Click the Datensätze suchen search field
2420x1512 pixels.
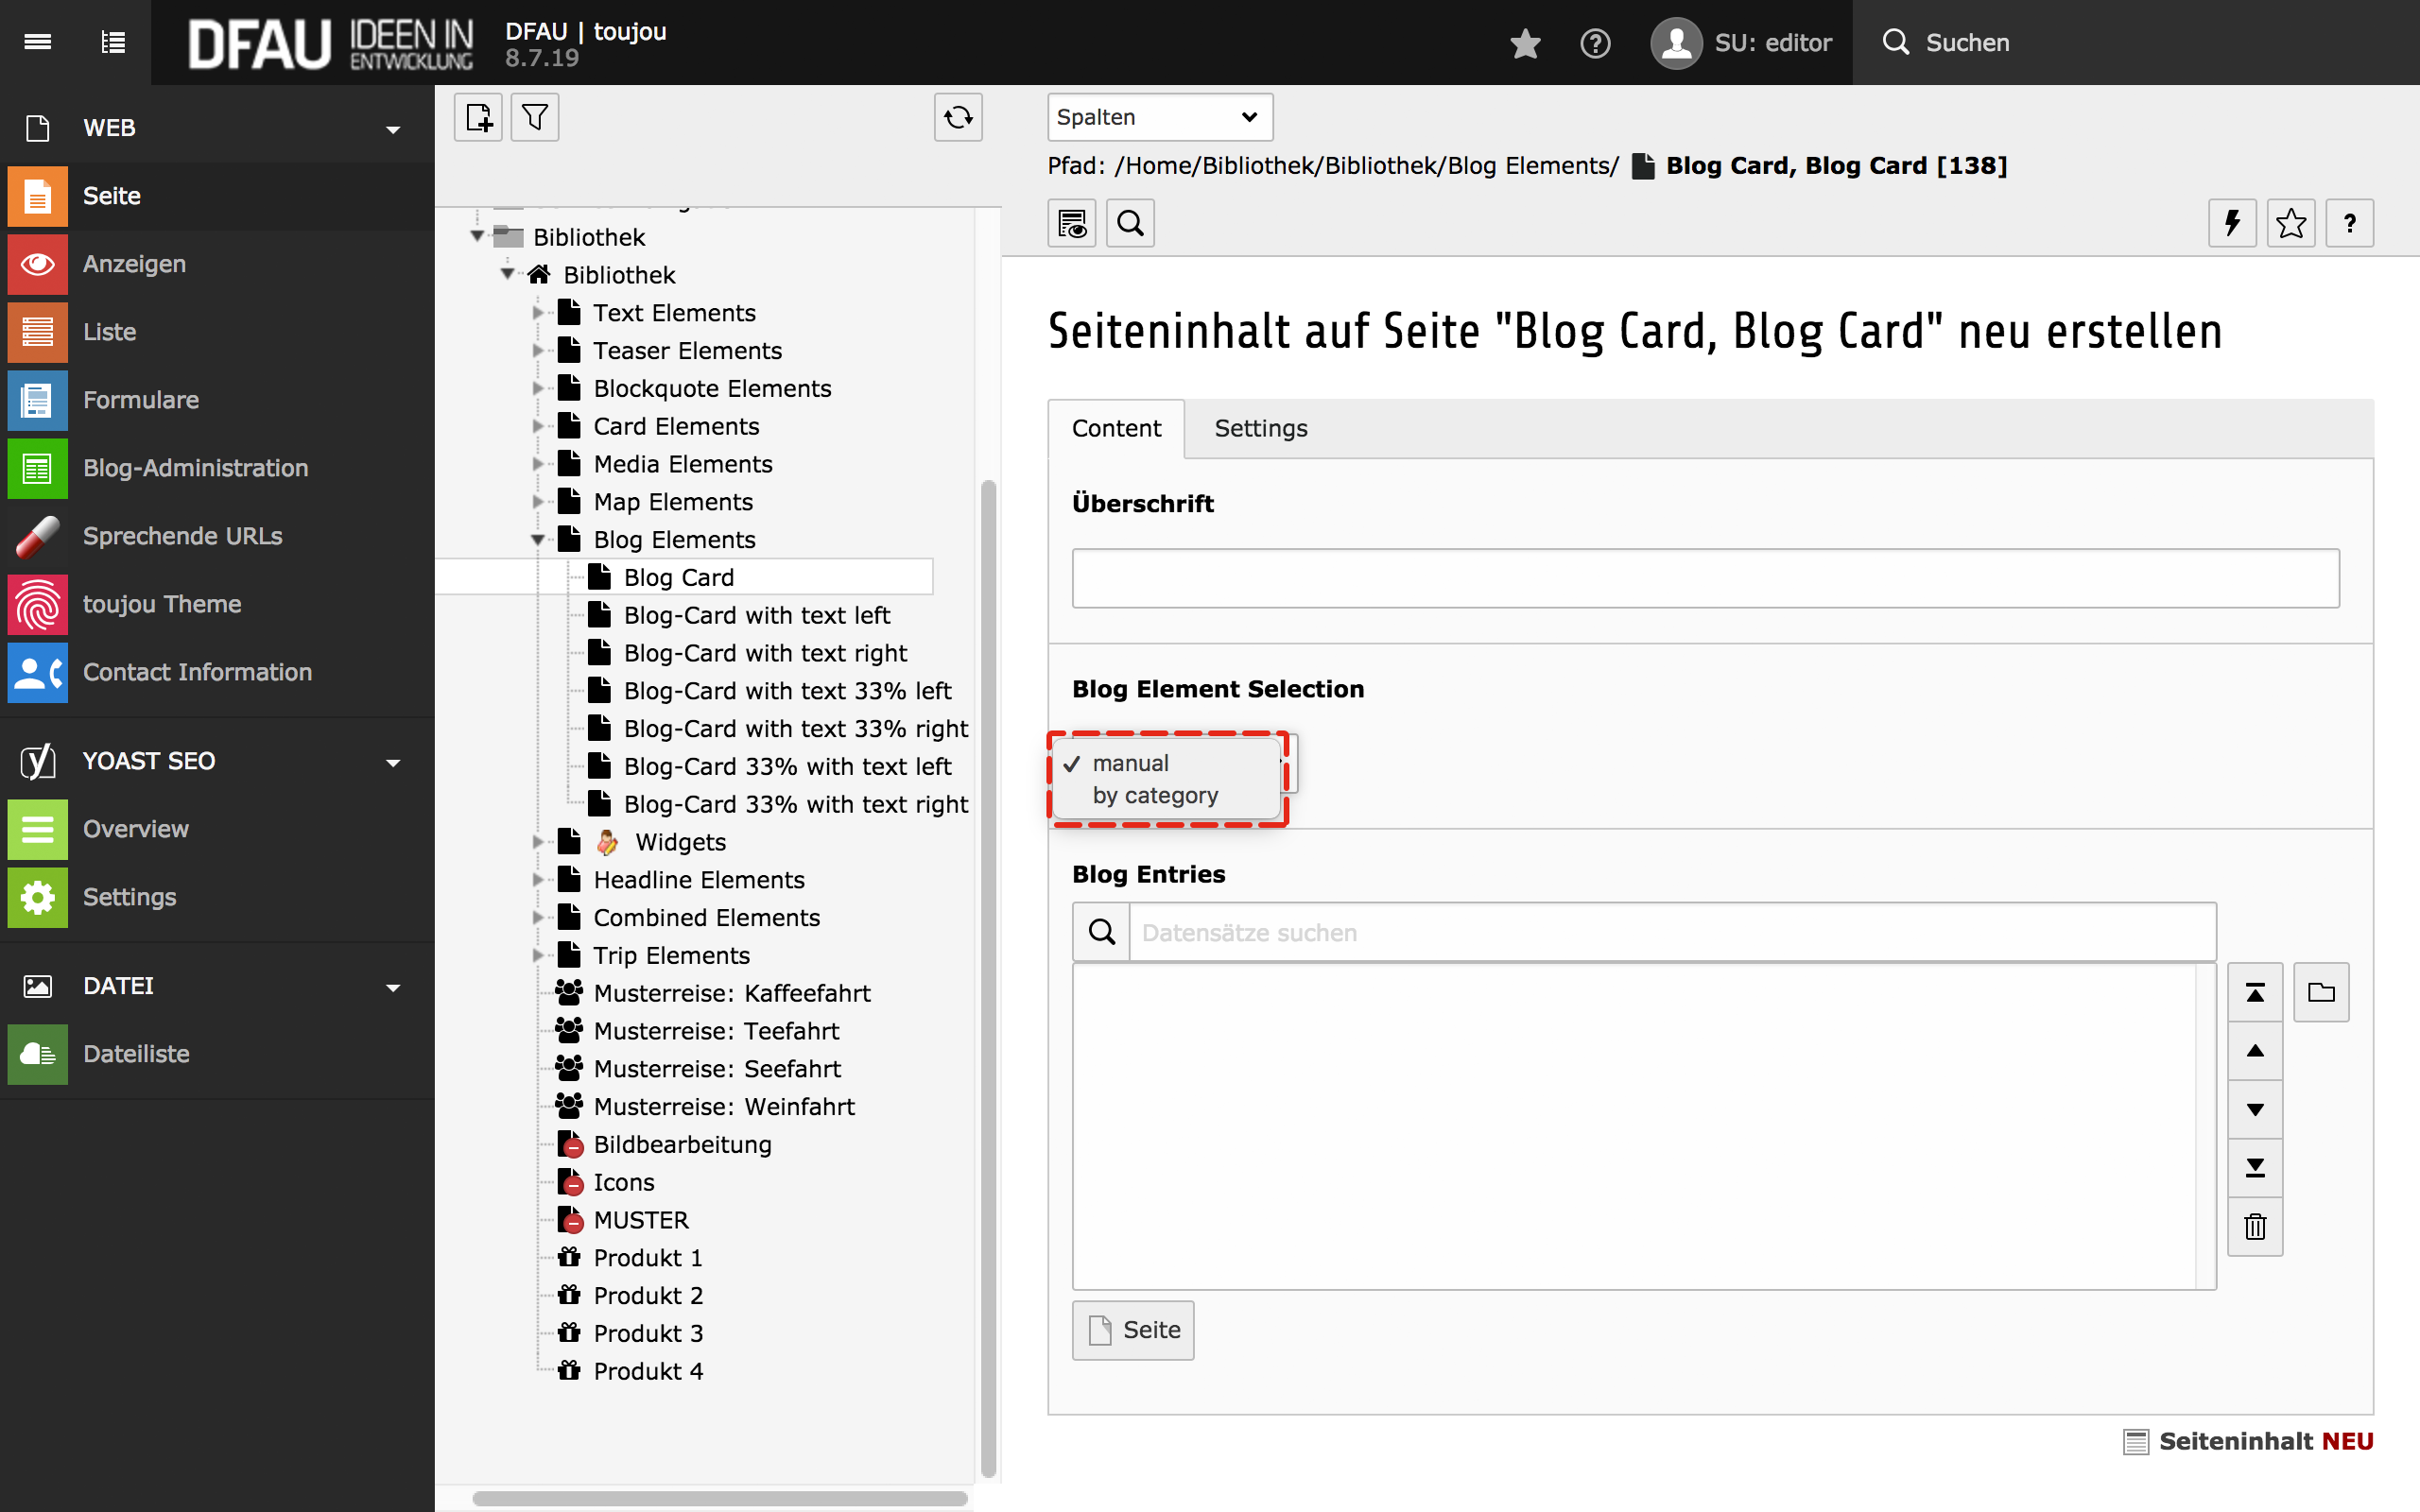tap(1672, 933)
